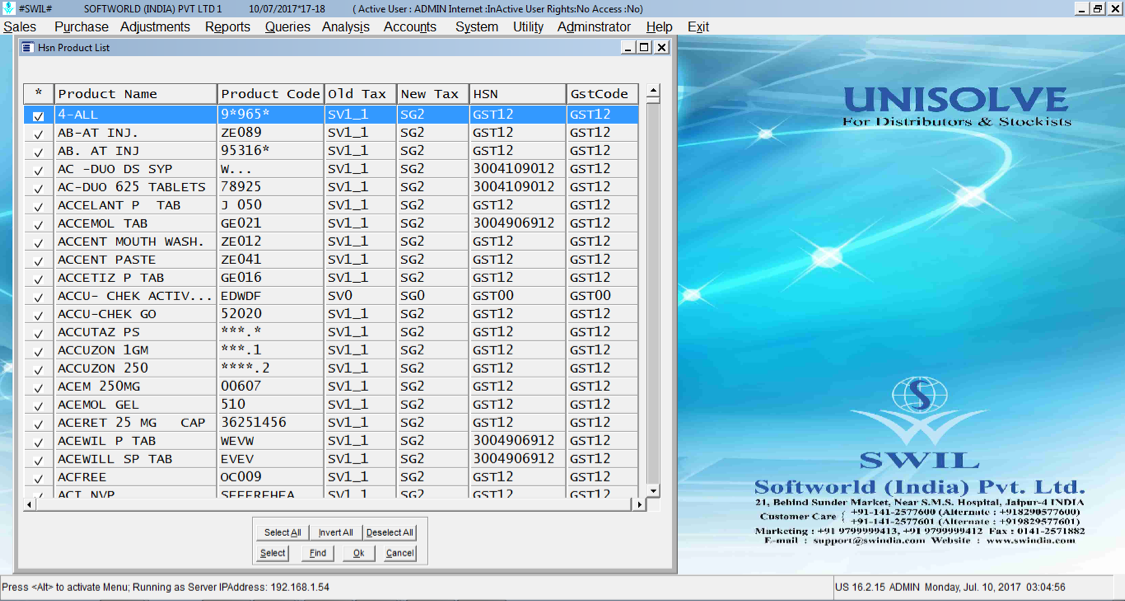This screenshot has width=1125, height=601.
Task: Click the date and time in status bar
Action: (995, 587)
